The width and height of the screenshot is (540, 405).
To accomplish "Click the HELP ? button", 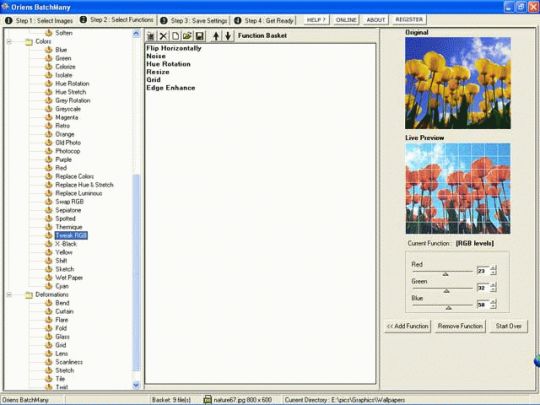I will point(316,20).
